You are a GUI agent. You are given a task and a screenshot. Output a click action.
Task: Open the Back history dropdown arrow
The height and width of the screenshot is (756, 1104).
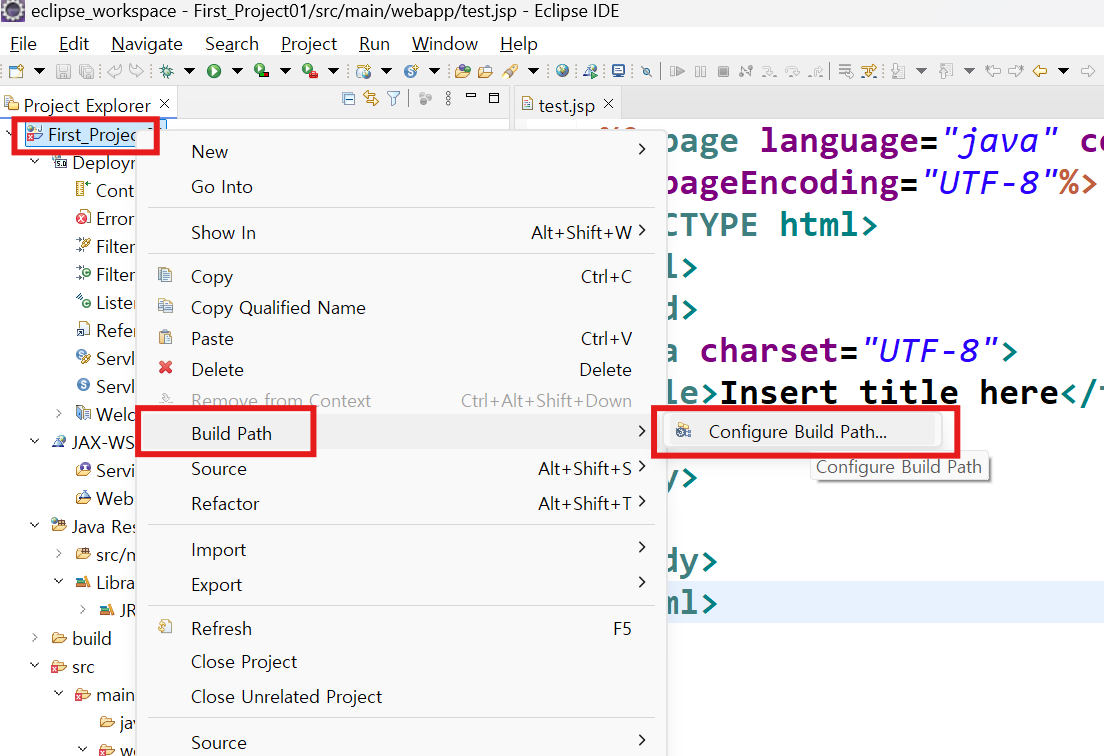pos(1063,71)
